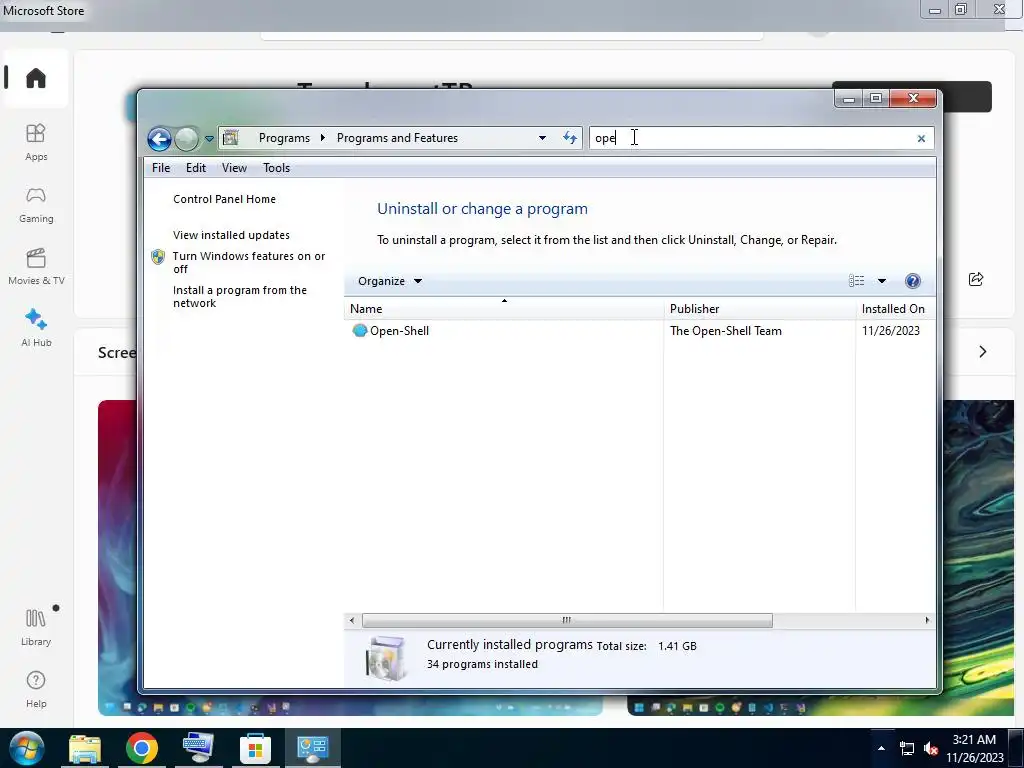Open Install a program from the network
This screenshot has width=1024, height=768.
pyautogui.click(x=240, y=296)
